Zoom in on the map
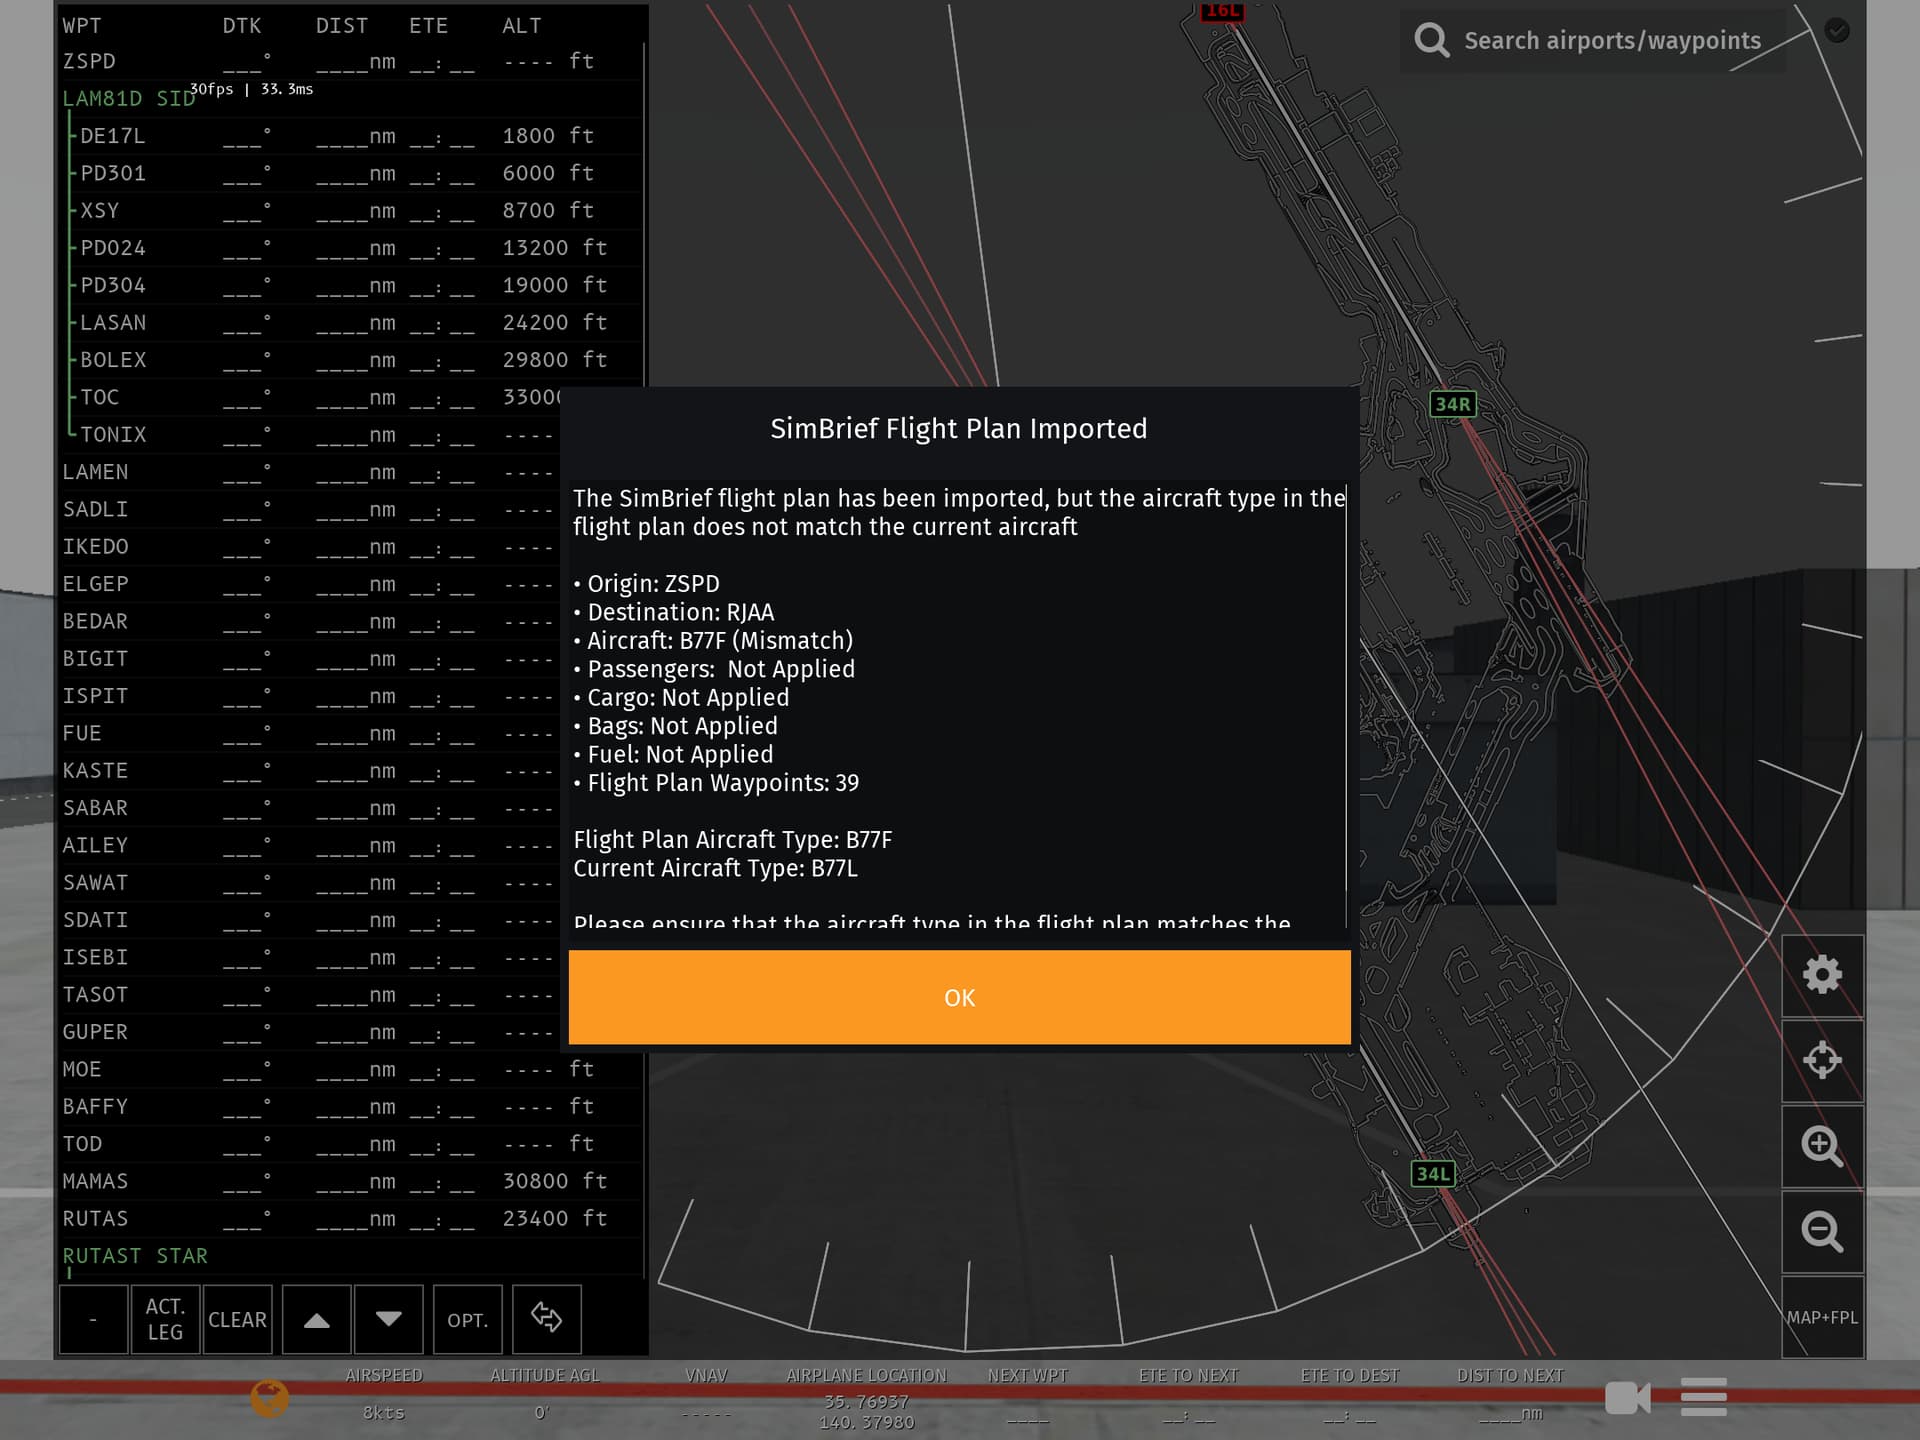 tap(1822, 1146)
